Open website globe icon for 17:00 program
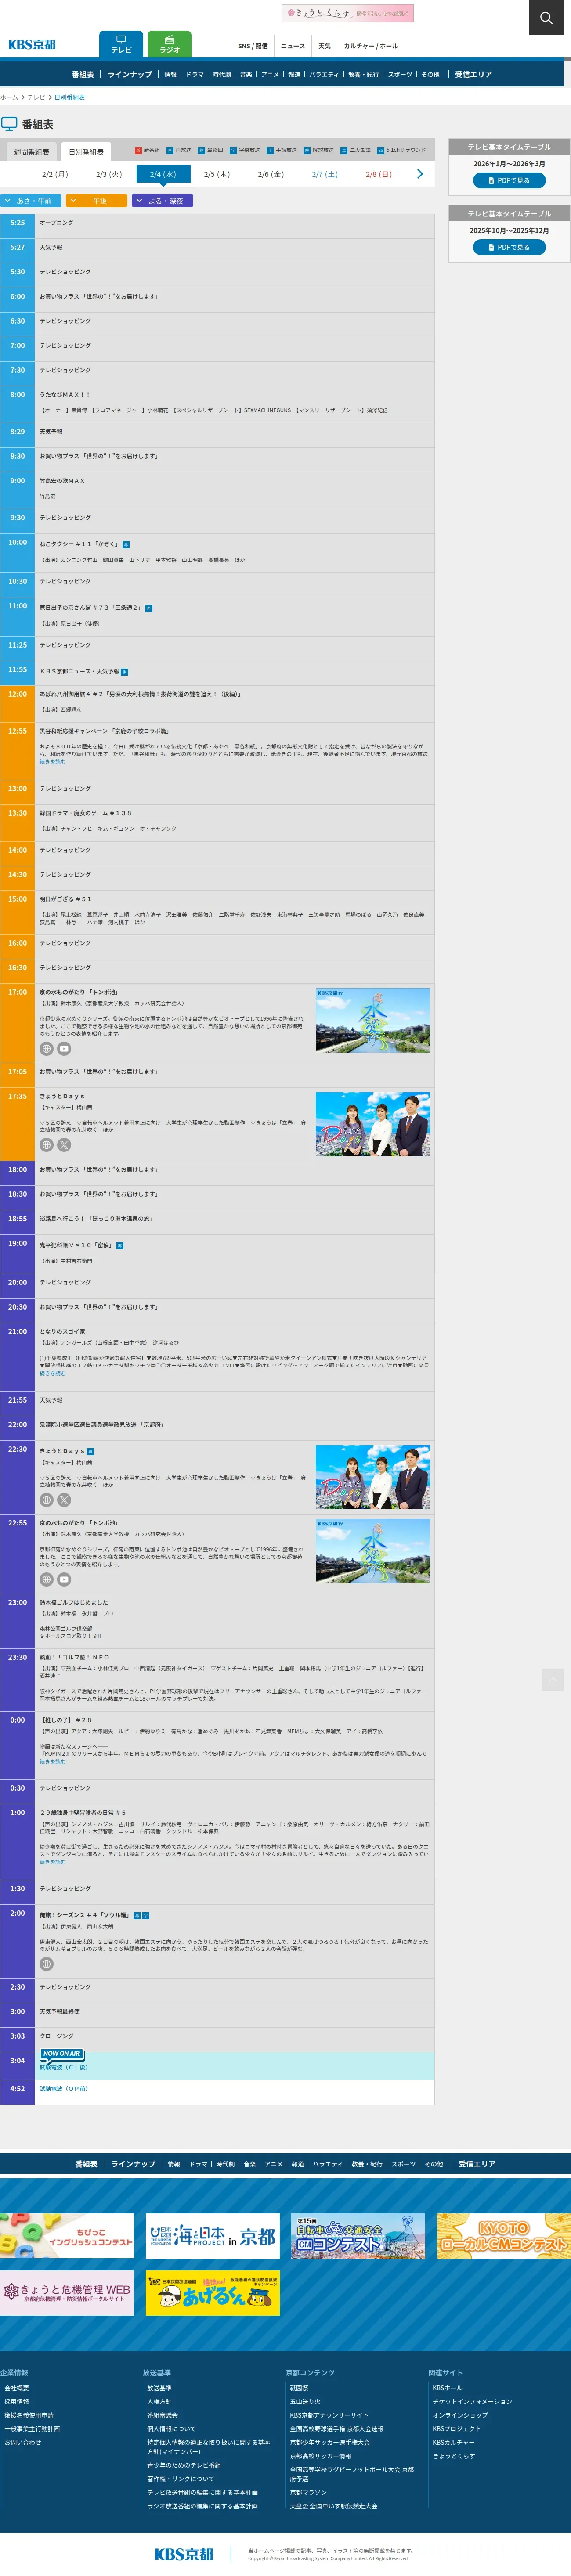Screen dimensions: 571x2576 pos(46,1049)
